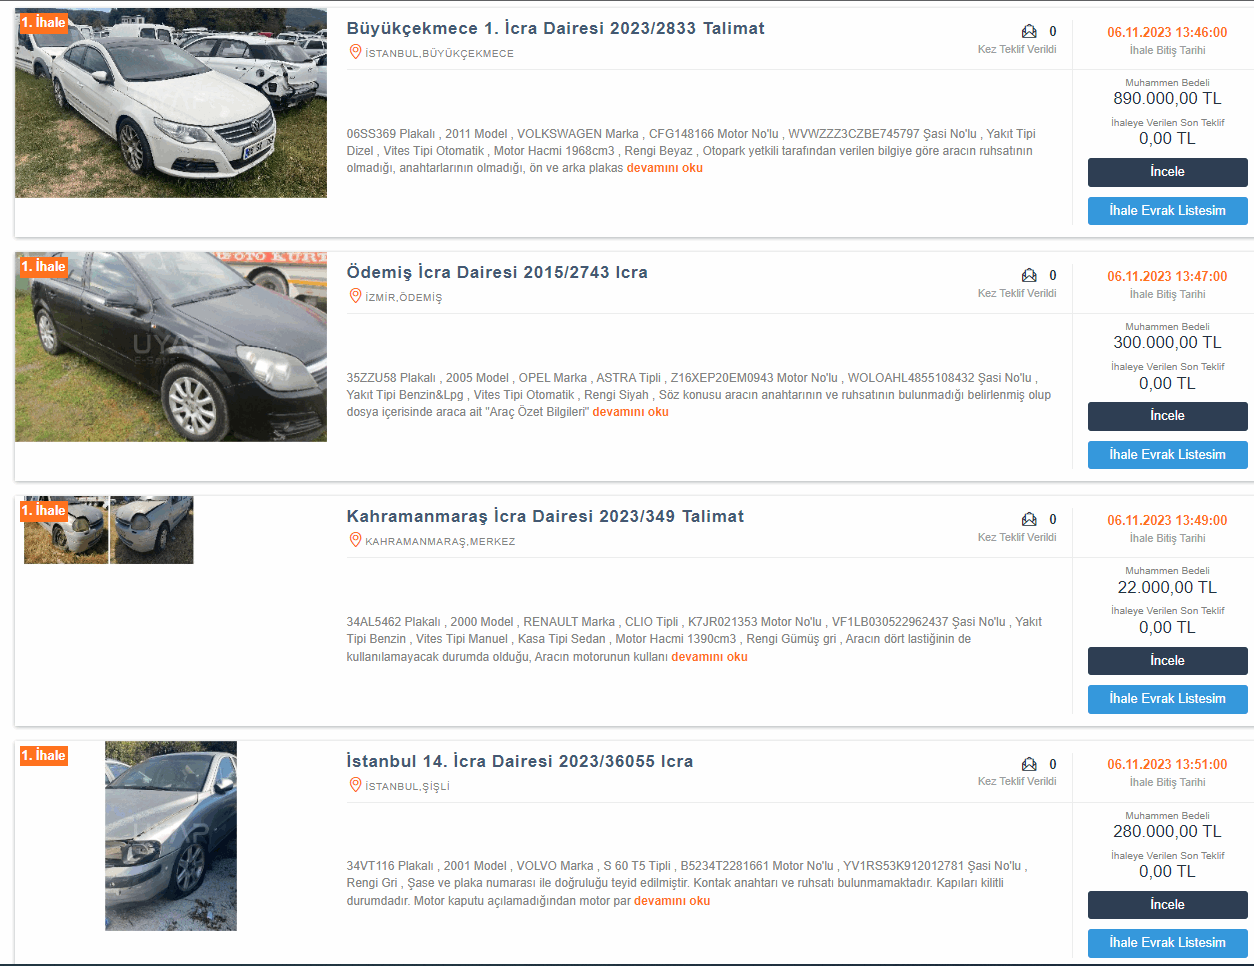The width and height of the screenshot is (1254, 966).
Task: Click the location pin icon for İzmir, Ödemiş
Action: click(x=354, y=296)
